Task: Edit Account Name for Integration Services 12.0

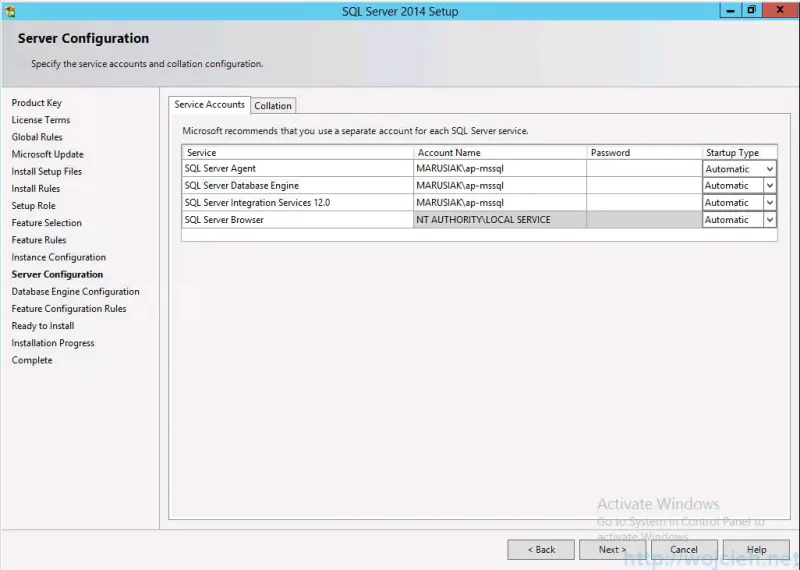Action: [500, 203]
